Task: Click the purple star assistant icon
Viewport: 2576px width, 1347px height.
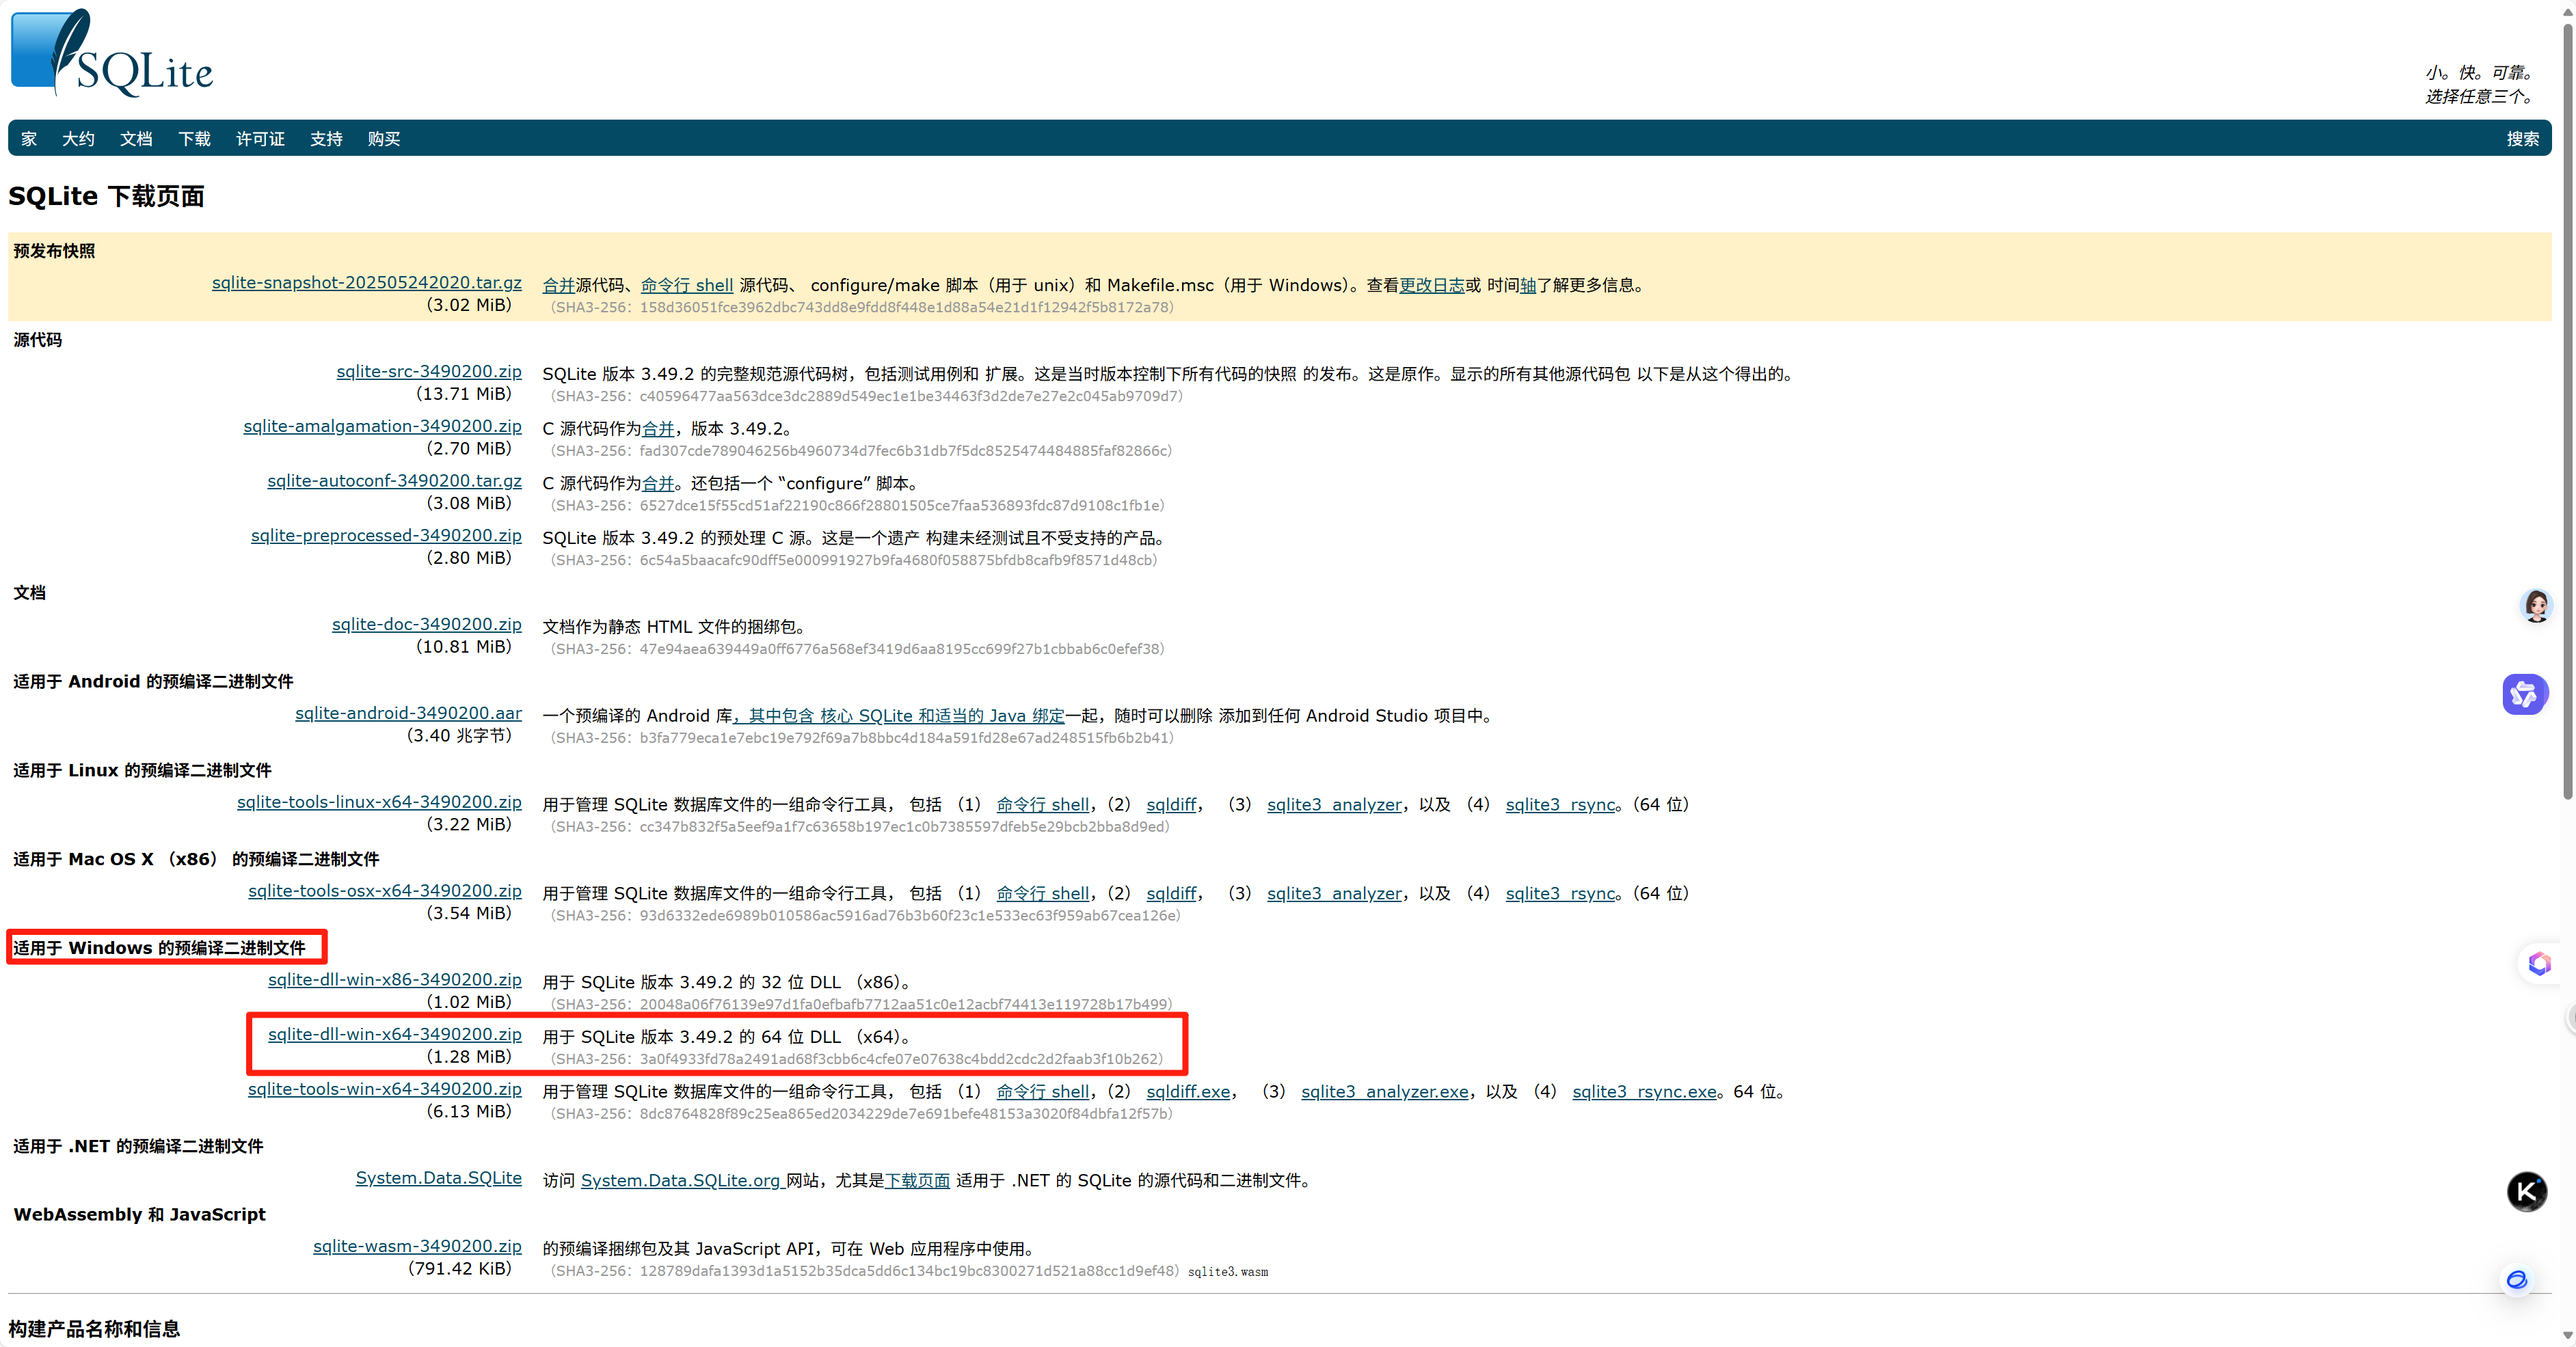Action: click(2523, 694)
